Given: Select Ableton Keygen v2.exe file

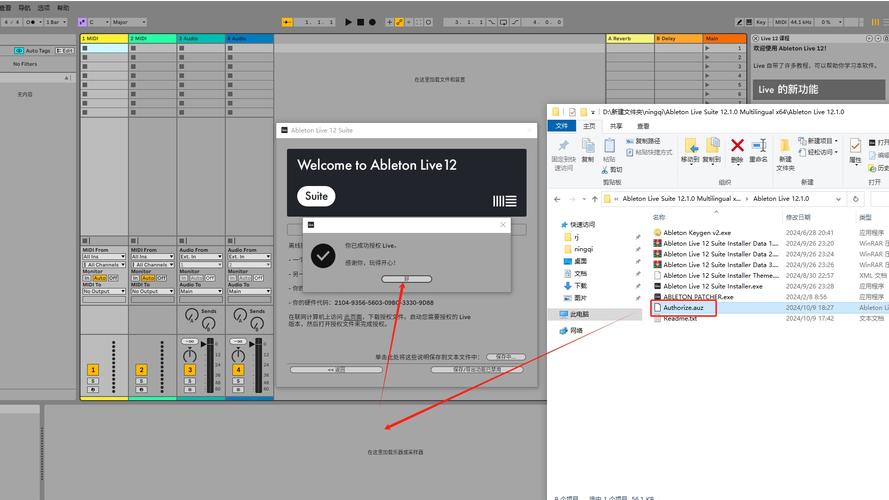Looking at the screenshot, I should [697, 232].
